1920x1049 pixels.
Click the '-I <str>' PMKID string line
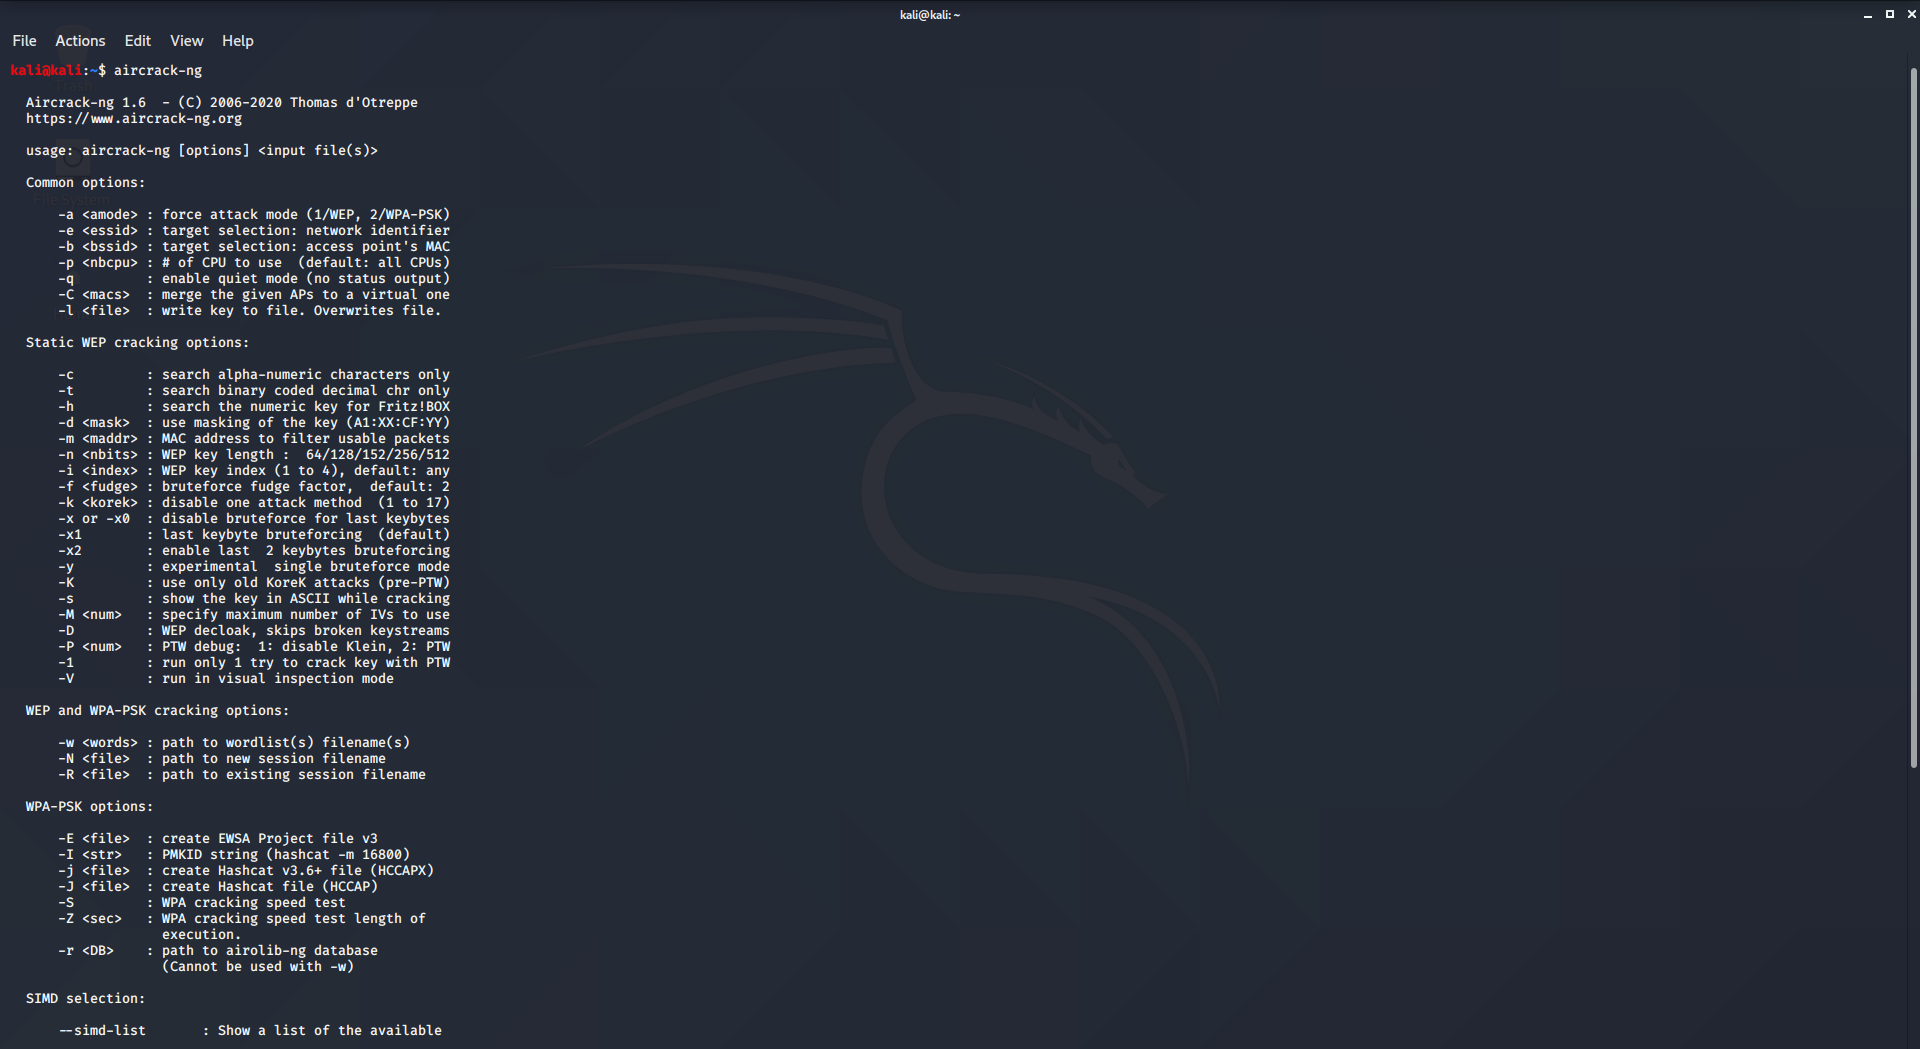point(234,855)
